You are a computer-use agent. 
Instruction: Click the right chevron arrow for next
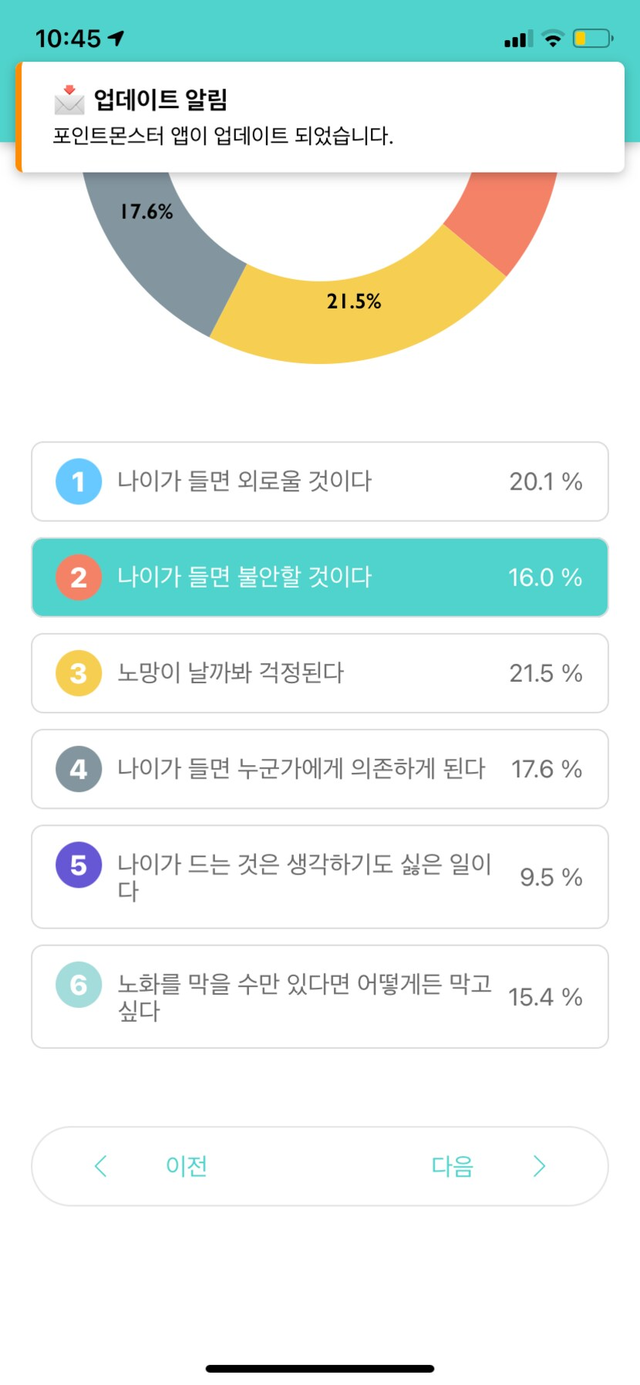point(539,1166)
